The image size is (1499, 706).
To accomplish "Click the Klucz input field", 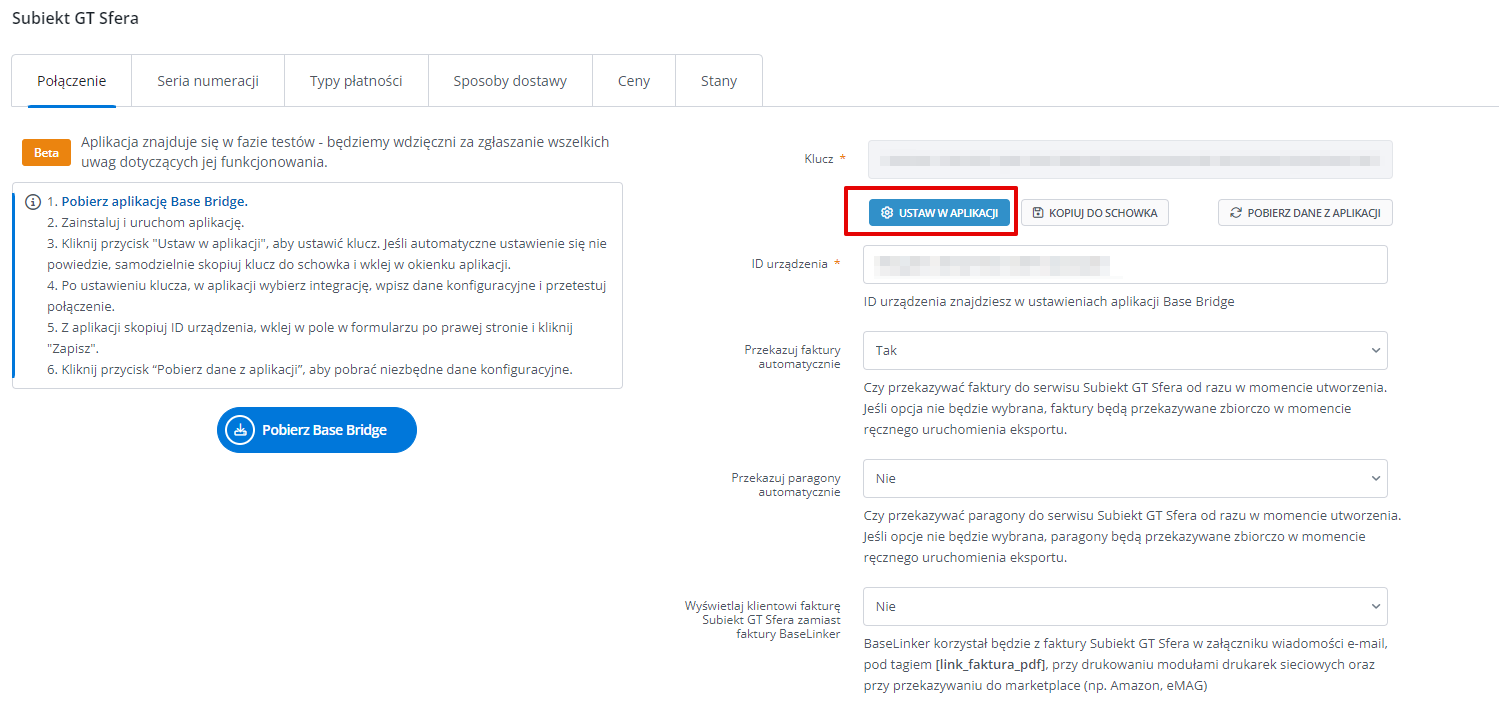I will coord(1130,159).
